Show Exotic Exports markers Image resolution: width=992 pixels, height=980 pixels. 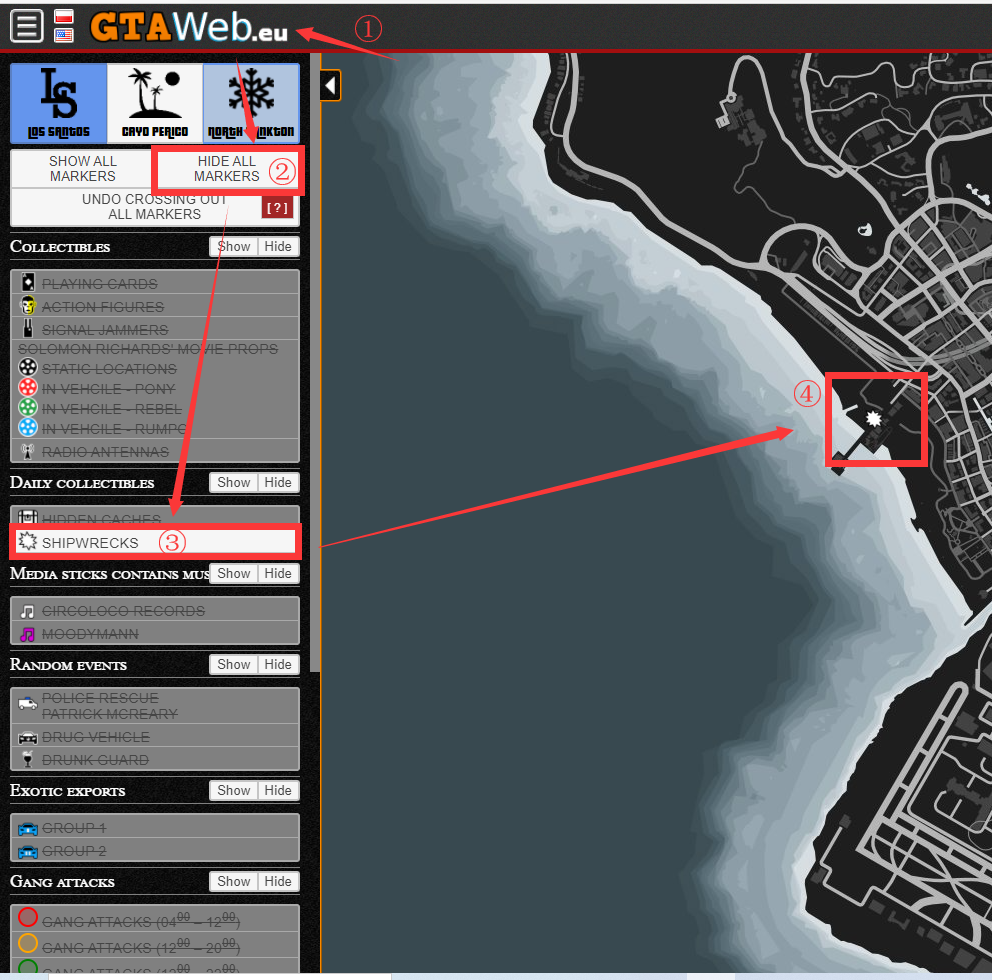[233, 790]
